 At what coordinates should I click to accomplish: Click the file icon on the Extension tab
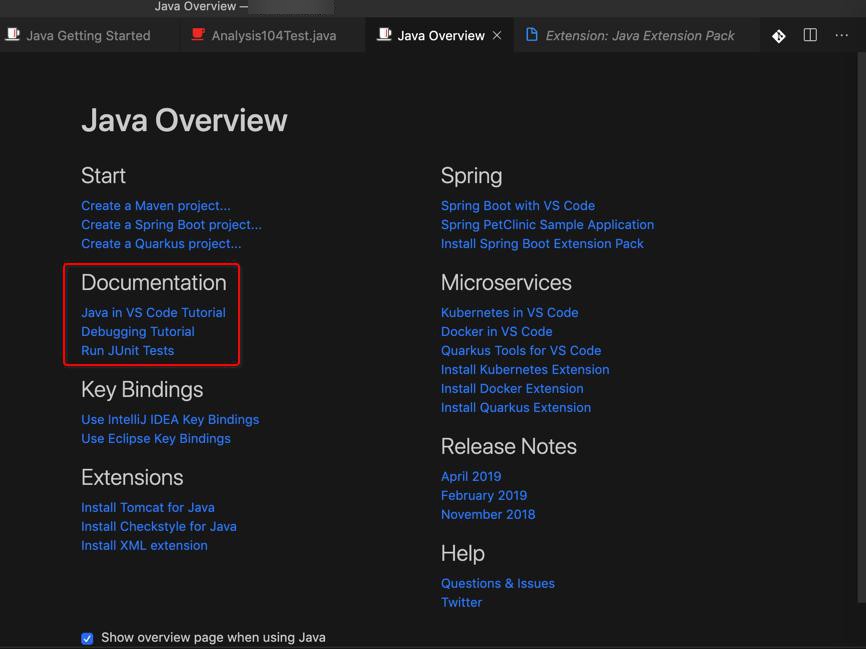click(x=532, y=35)
